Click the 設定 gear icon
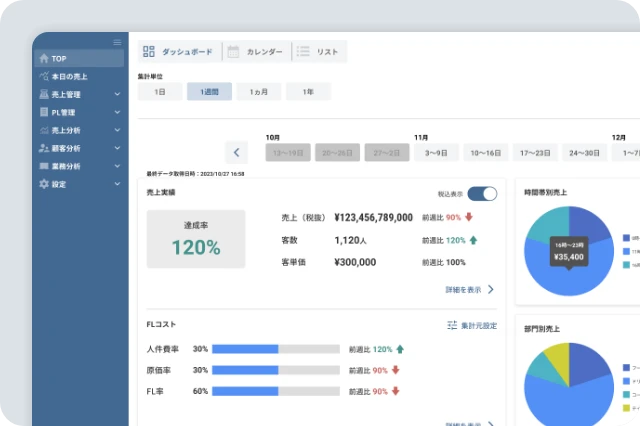 pos(43,184)
